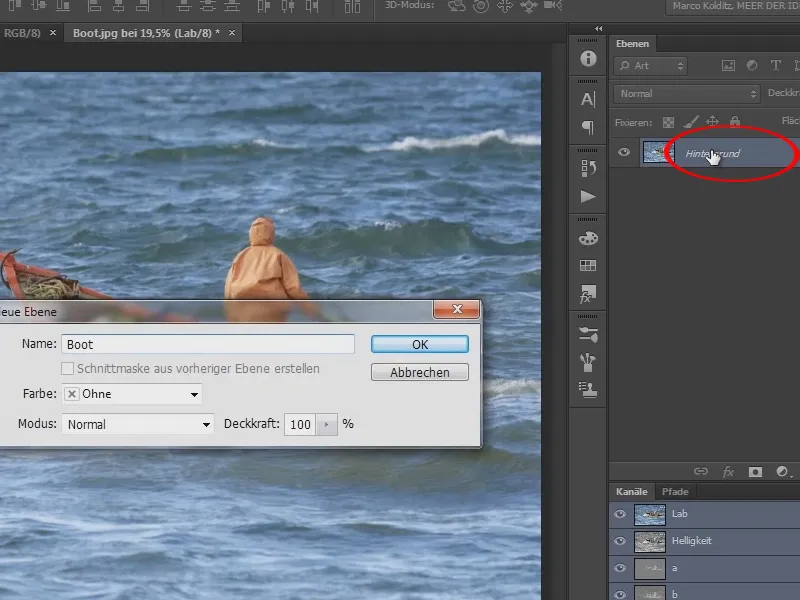Open the Actions panel play icon
The width and height of the screenshot is (800, 600).
(x=588, y=196)
